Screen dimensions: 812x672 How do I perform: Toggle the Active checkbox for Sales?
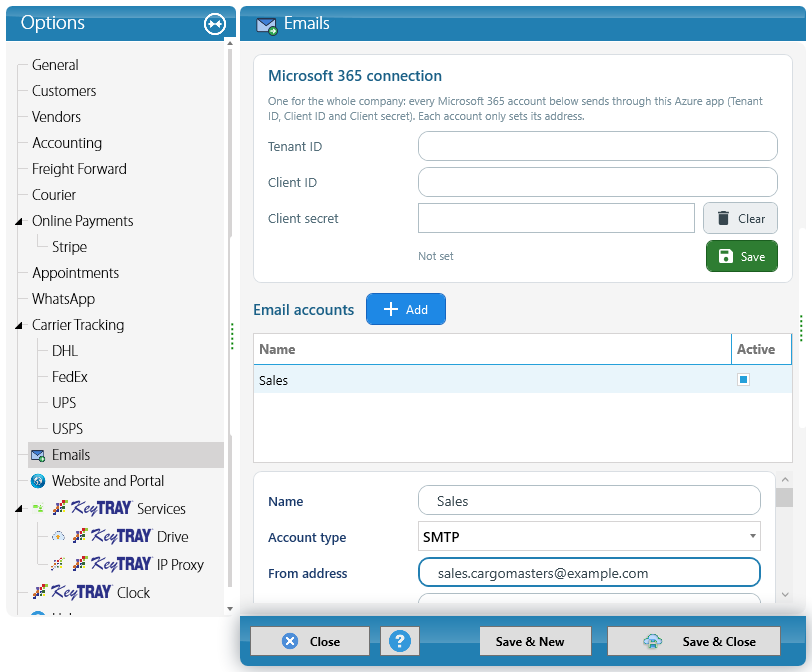pyautogui.click(x=743, y=379)
